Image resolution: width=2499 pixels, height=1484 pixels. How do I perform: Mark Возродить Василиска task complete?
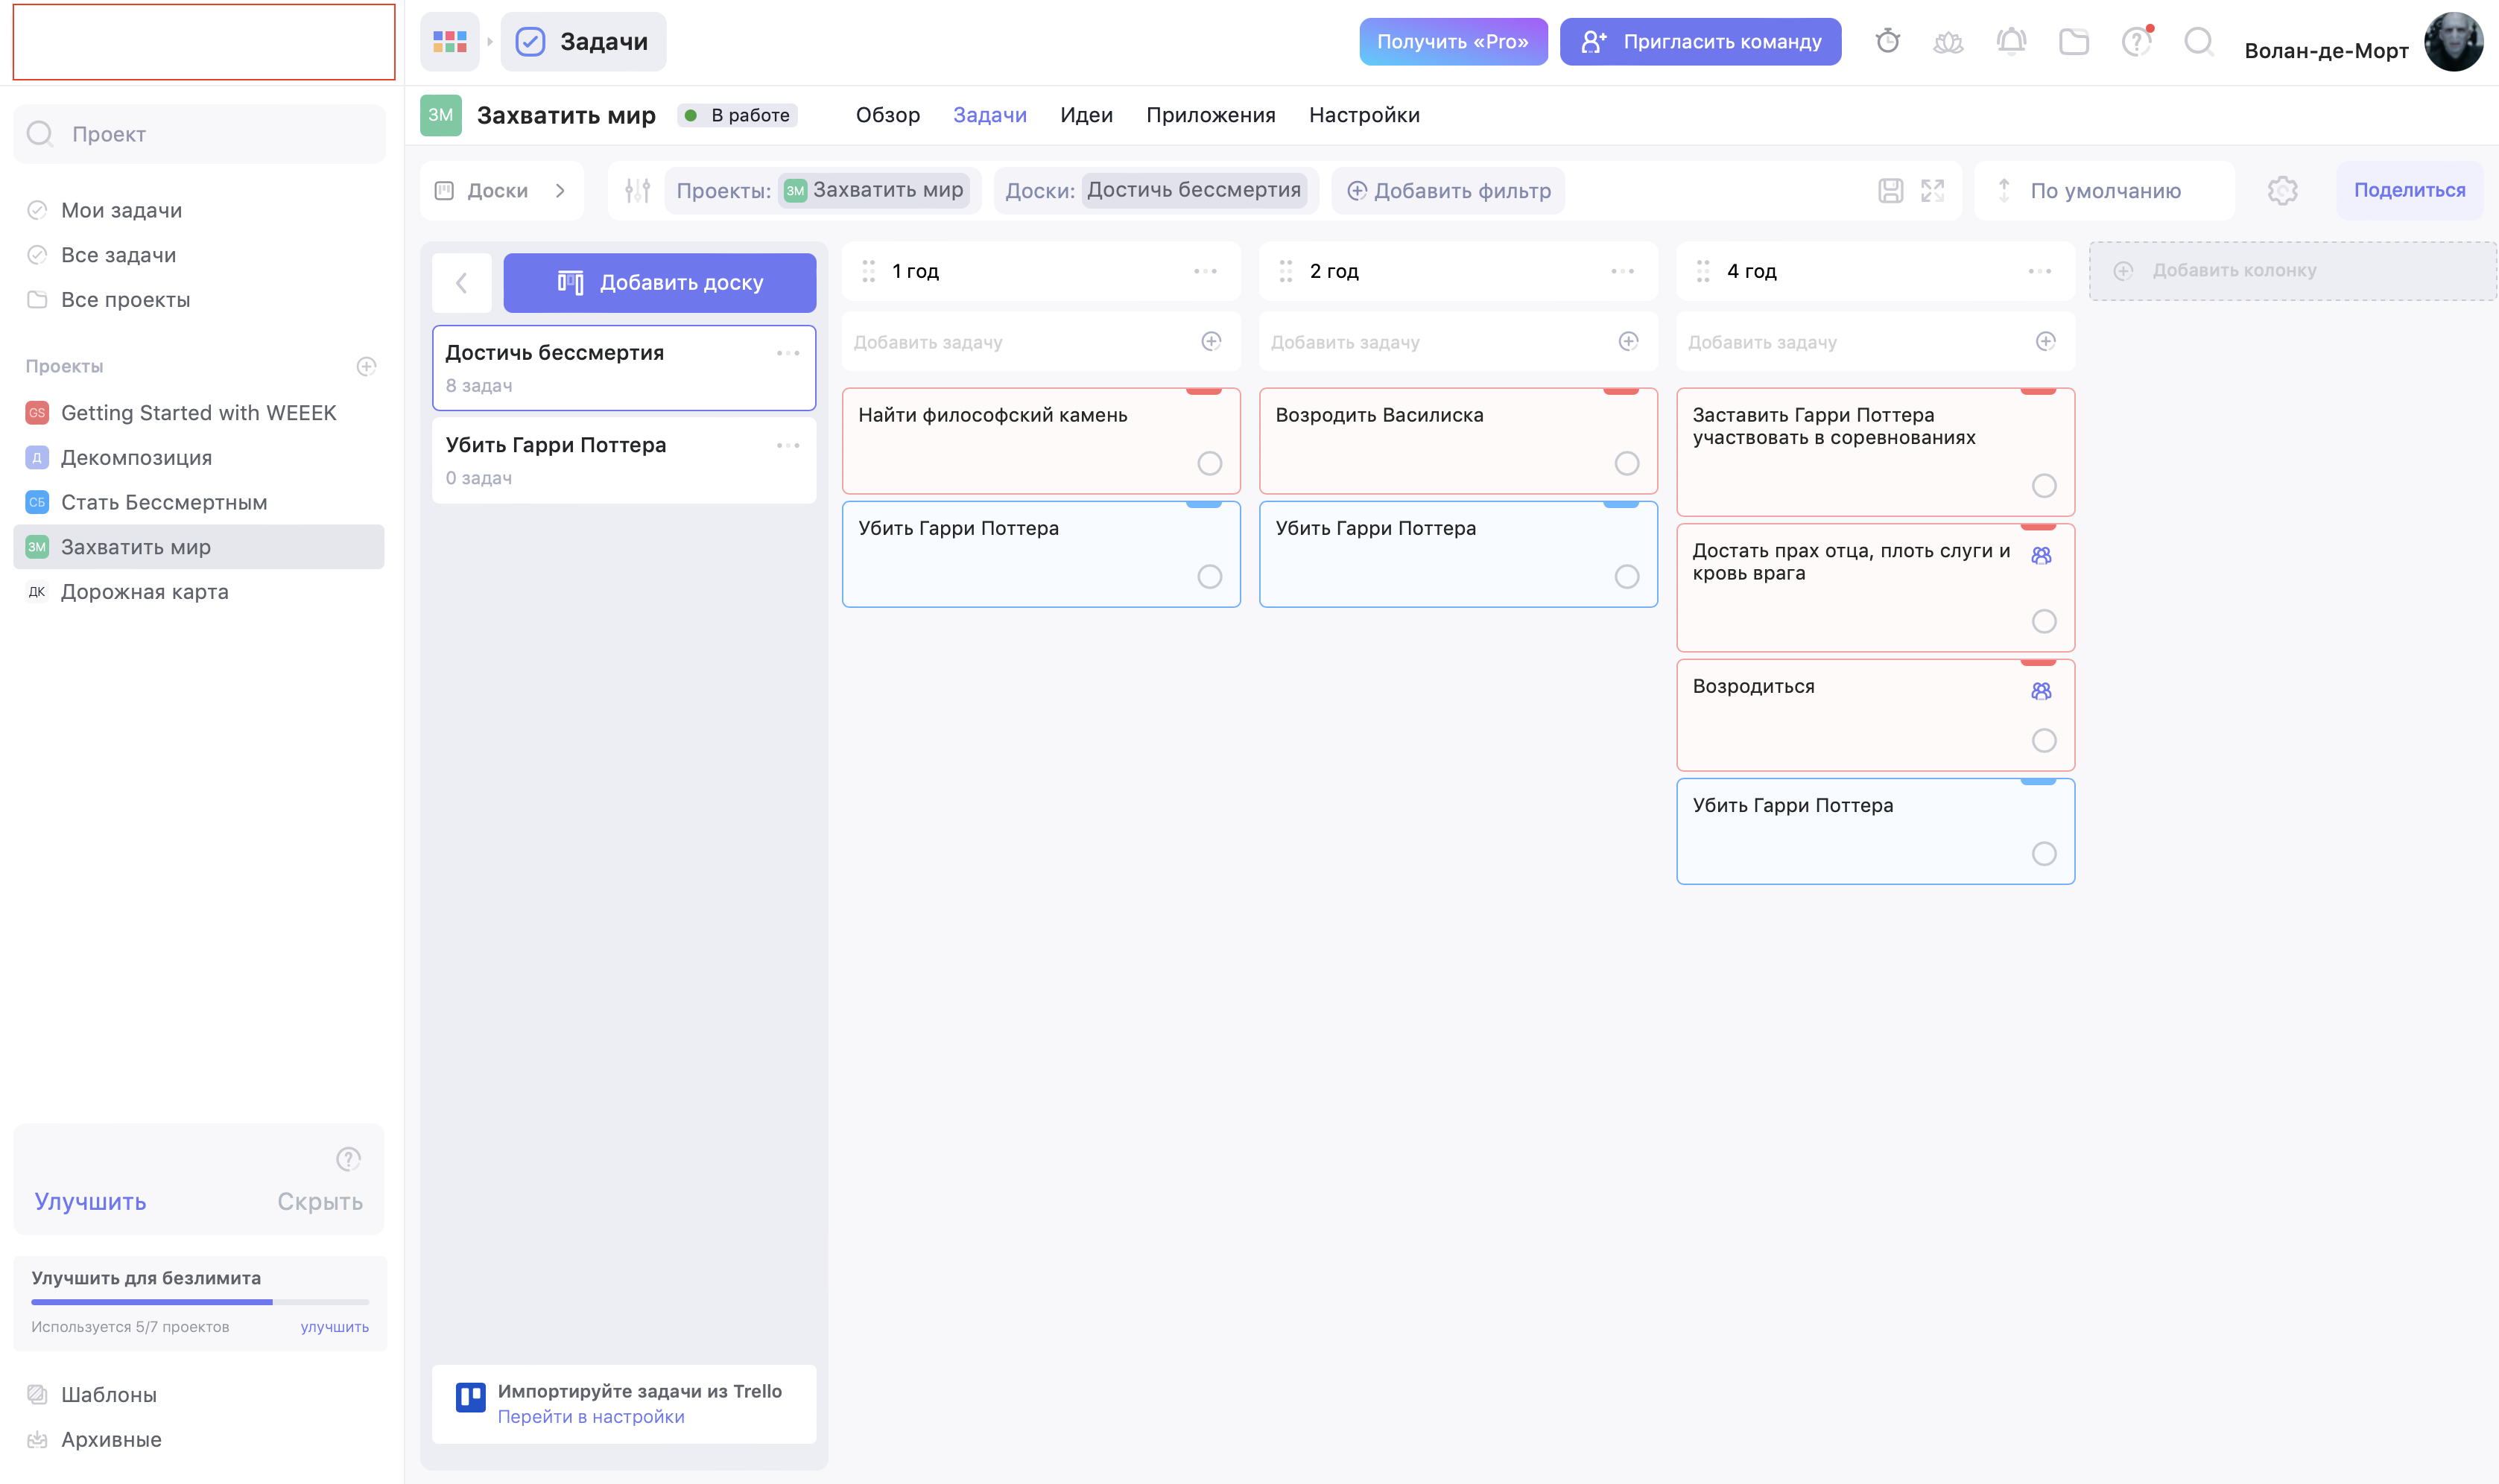(x=1626, y=463)
